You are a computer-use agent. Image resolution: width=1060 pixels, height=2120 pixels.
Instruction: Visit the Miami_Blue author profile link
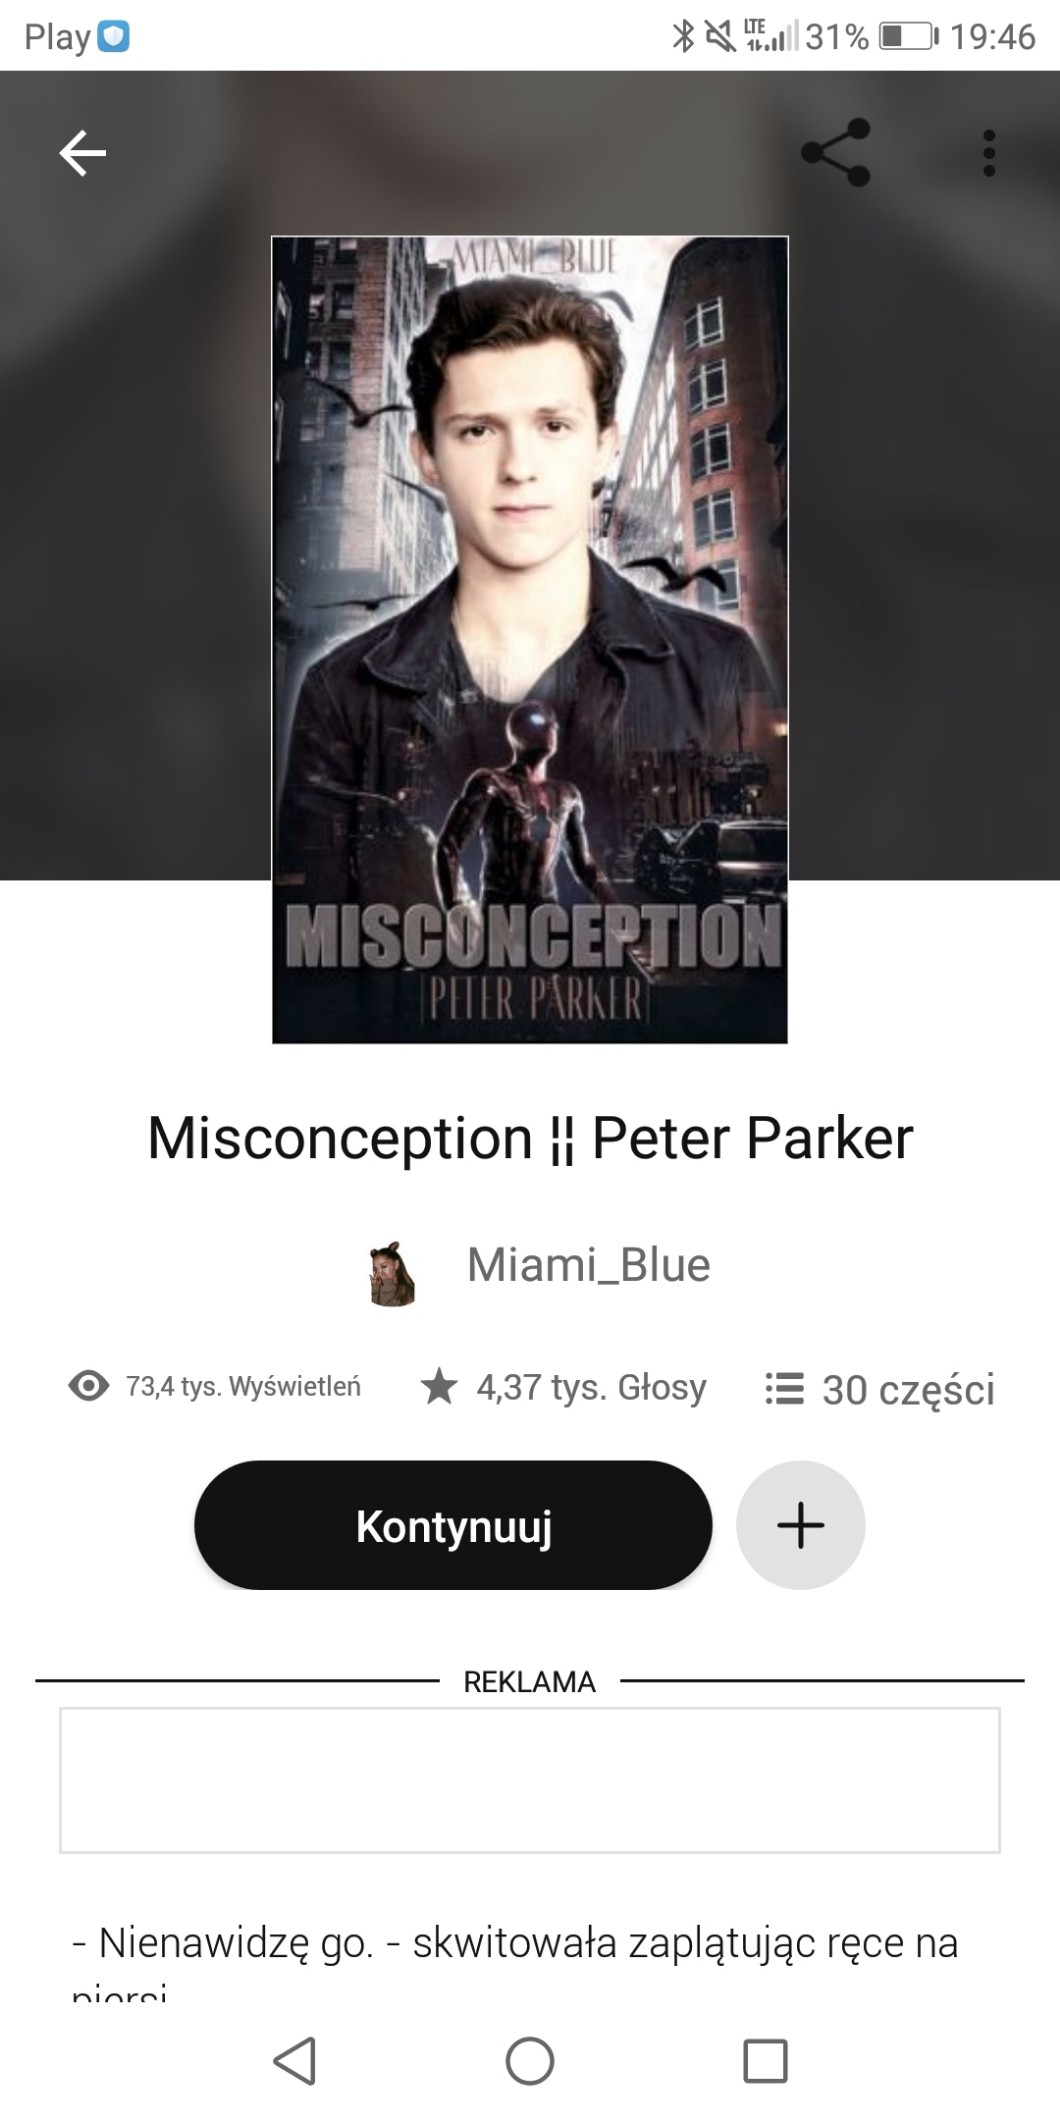(588, 1265)
